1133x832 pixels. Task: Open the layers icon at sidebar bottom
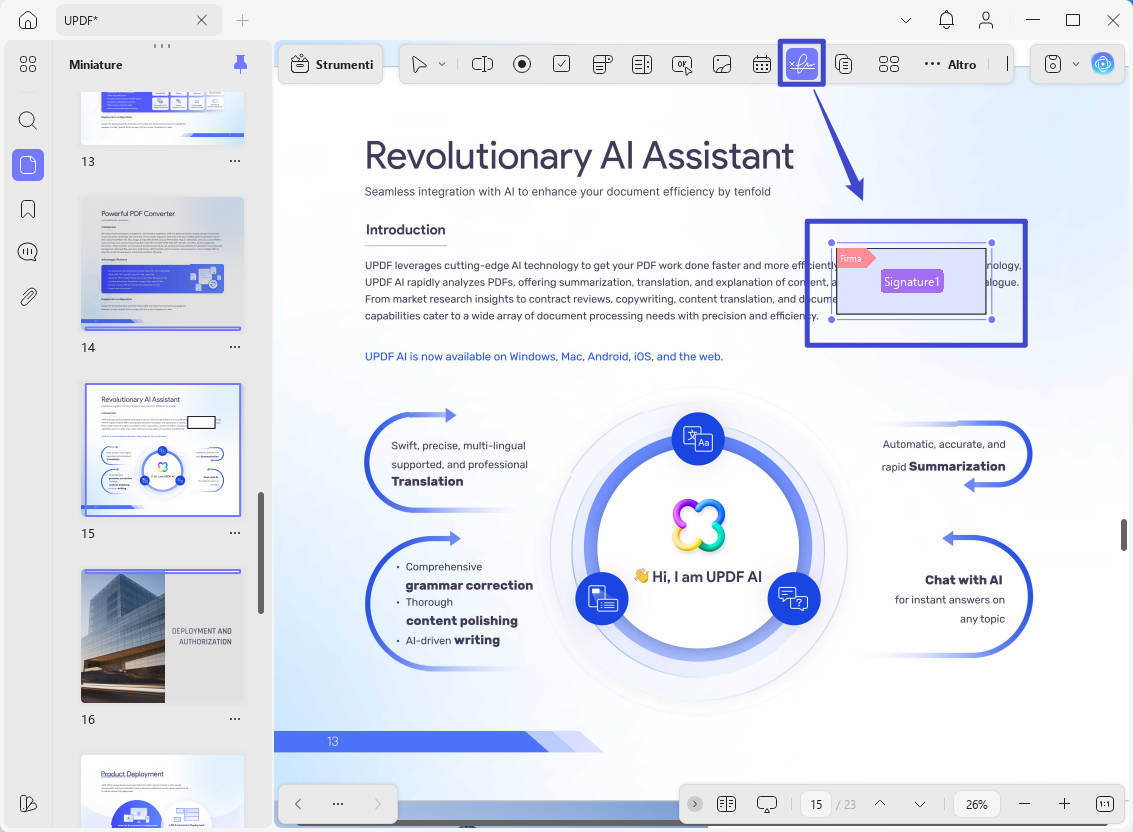pos(27,803)
